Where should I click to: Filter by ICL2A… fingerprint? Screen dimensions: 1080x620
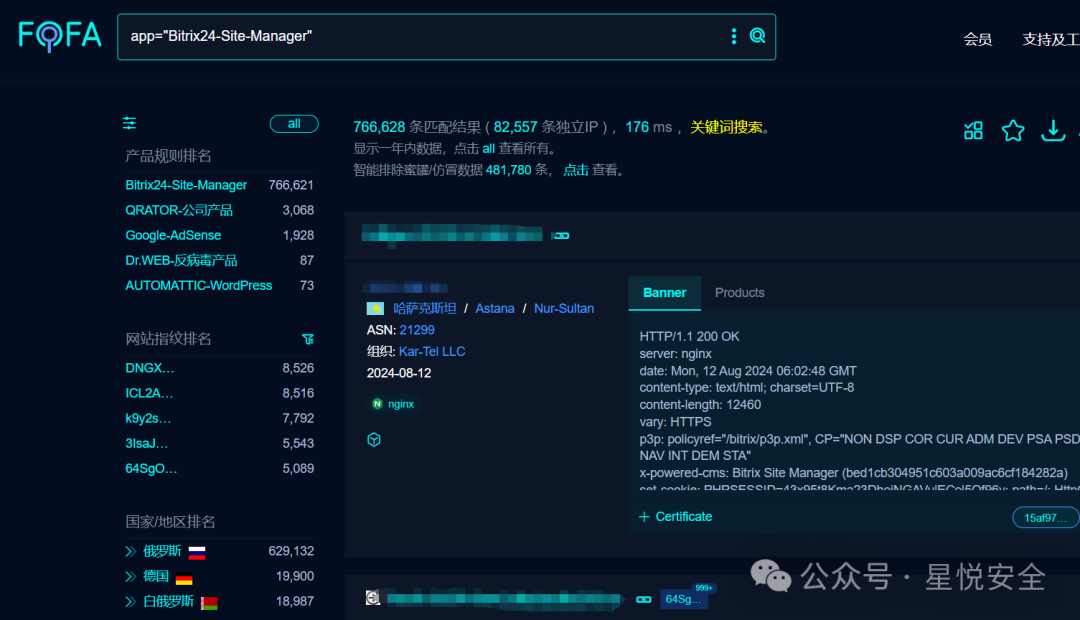click(x=149, y=393)
